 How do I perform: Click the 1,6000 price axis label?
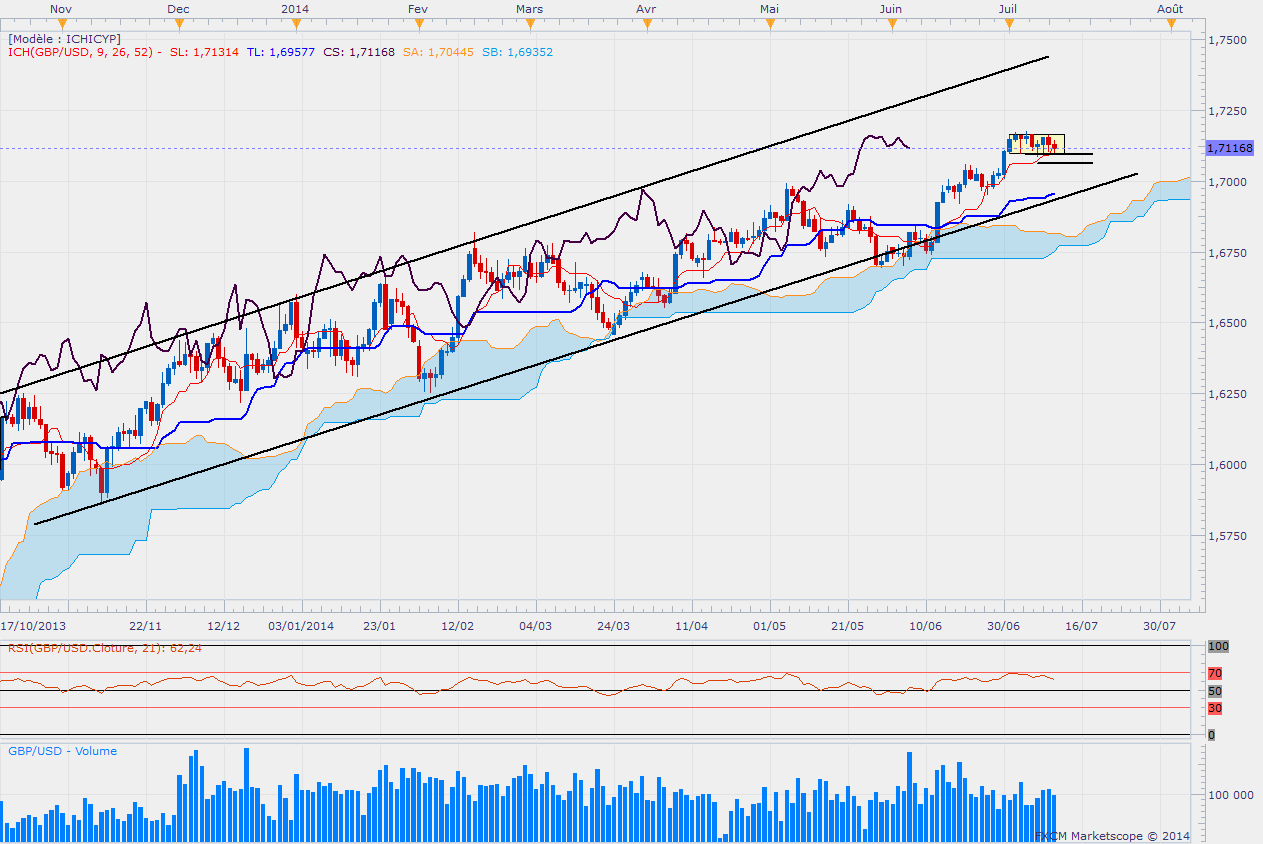click(1226, 465)
